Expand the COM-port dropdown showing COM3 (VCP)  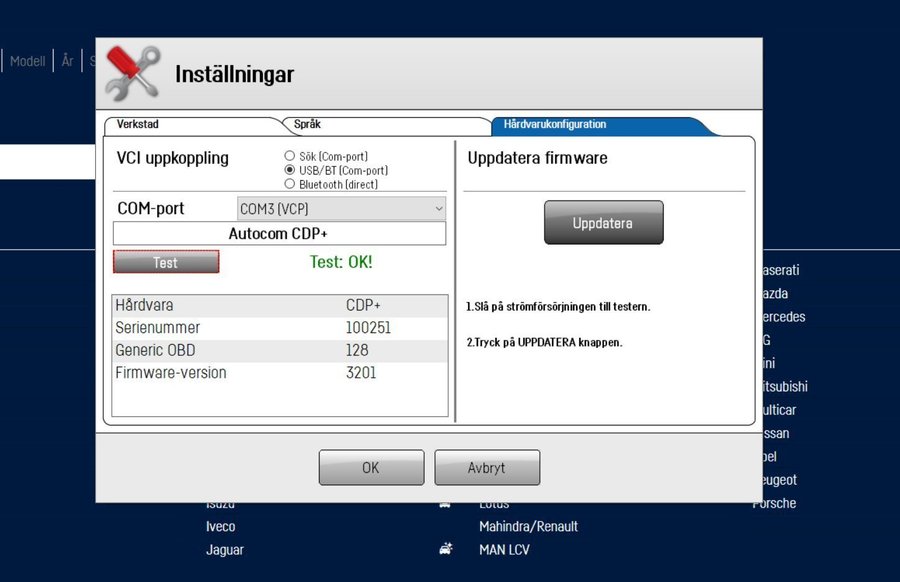340,209
